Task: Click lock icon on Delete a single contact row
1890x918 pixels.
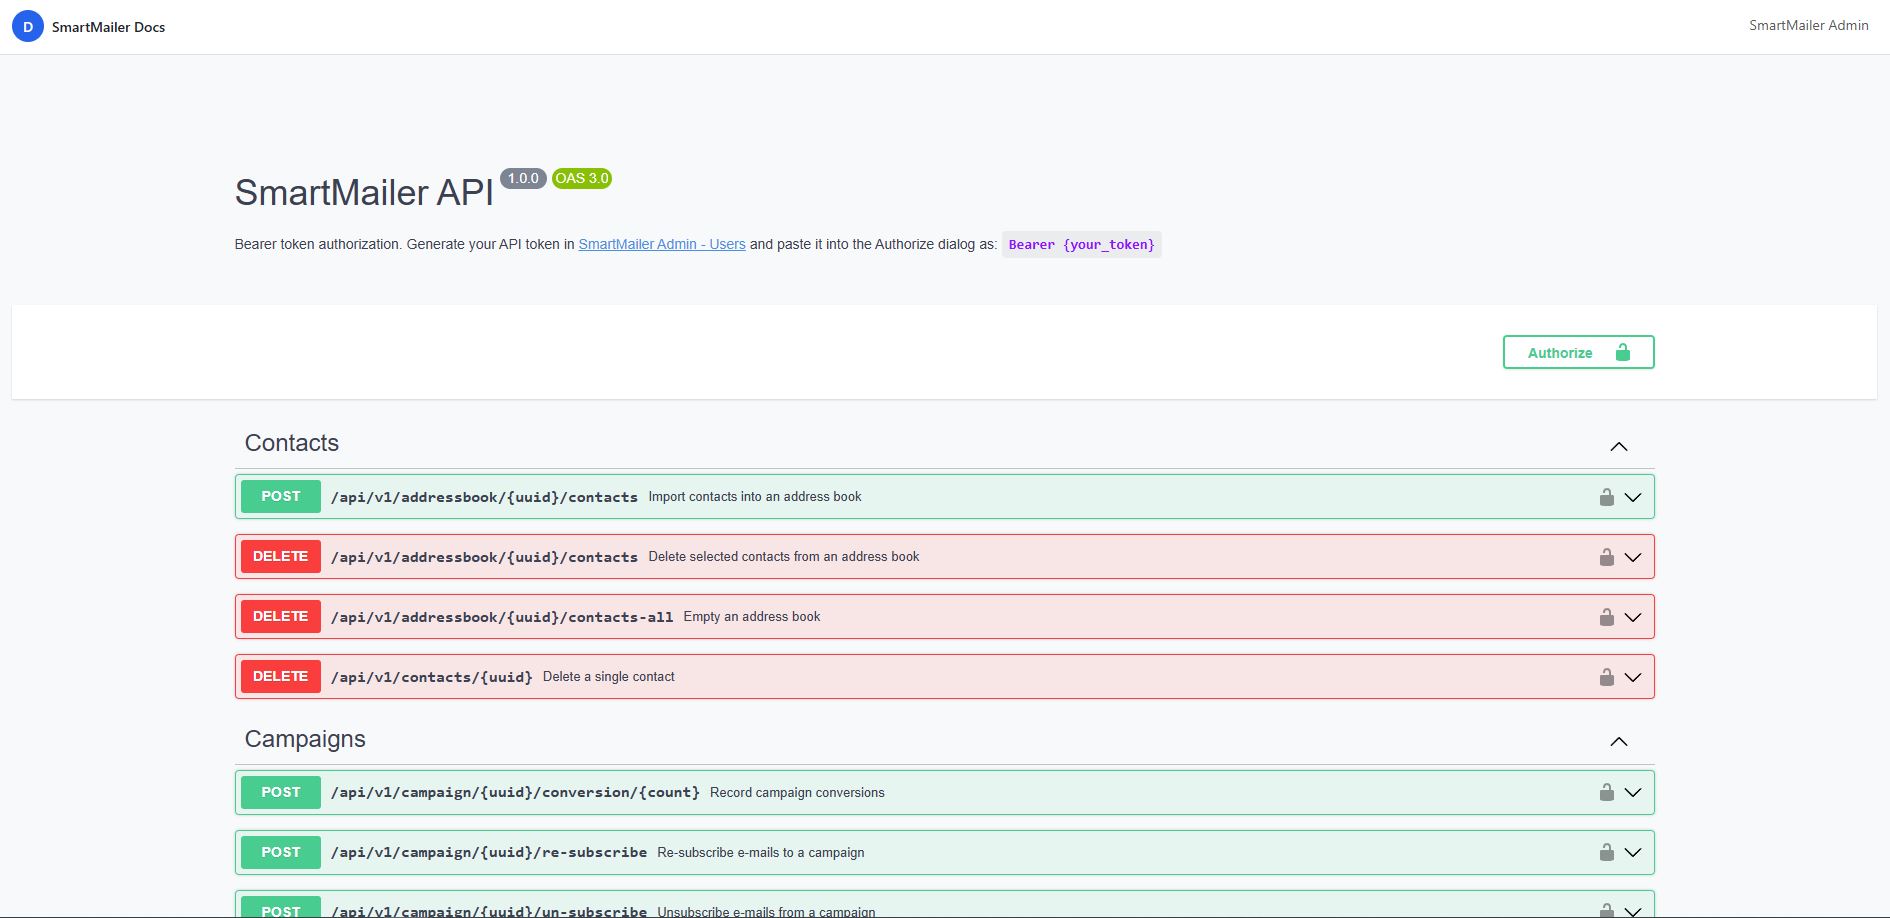Action: click(x=1606, y=677)
